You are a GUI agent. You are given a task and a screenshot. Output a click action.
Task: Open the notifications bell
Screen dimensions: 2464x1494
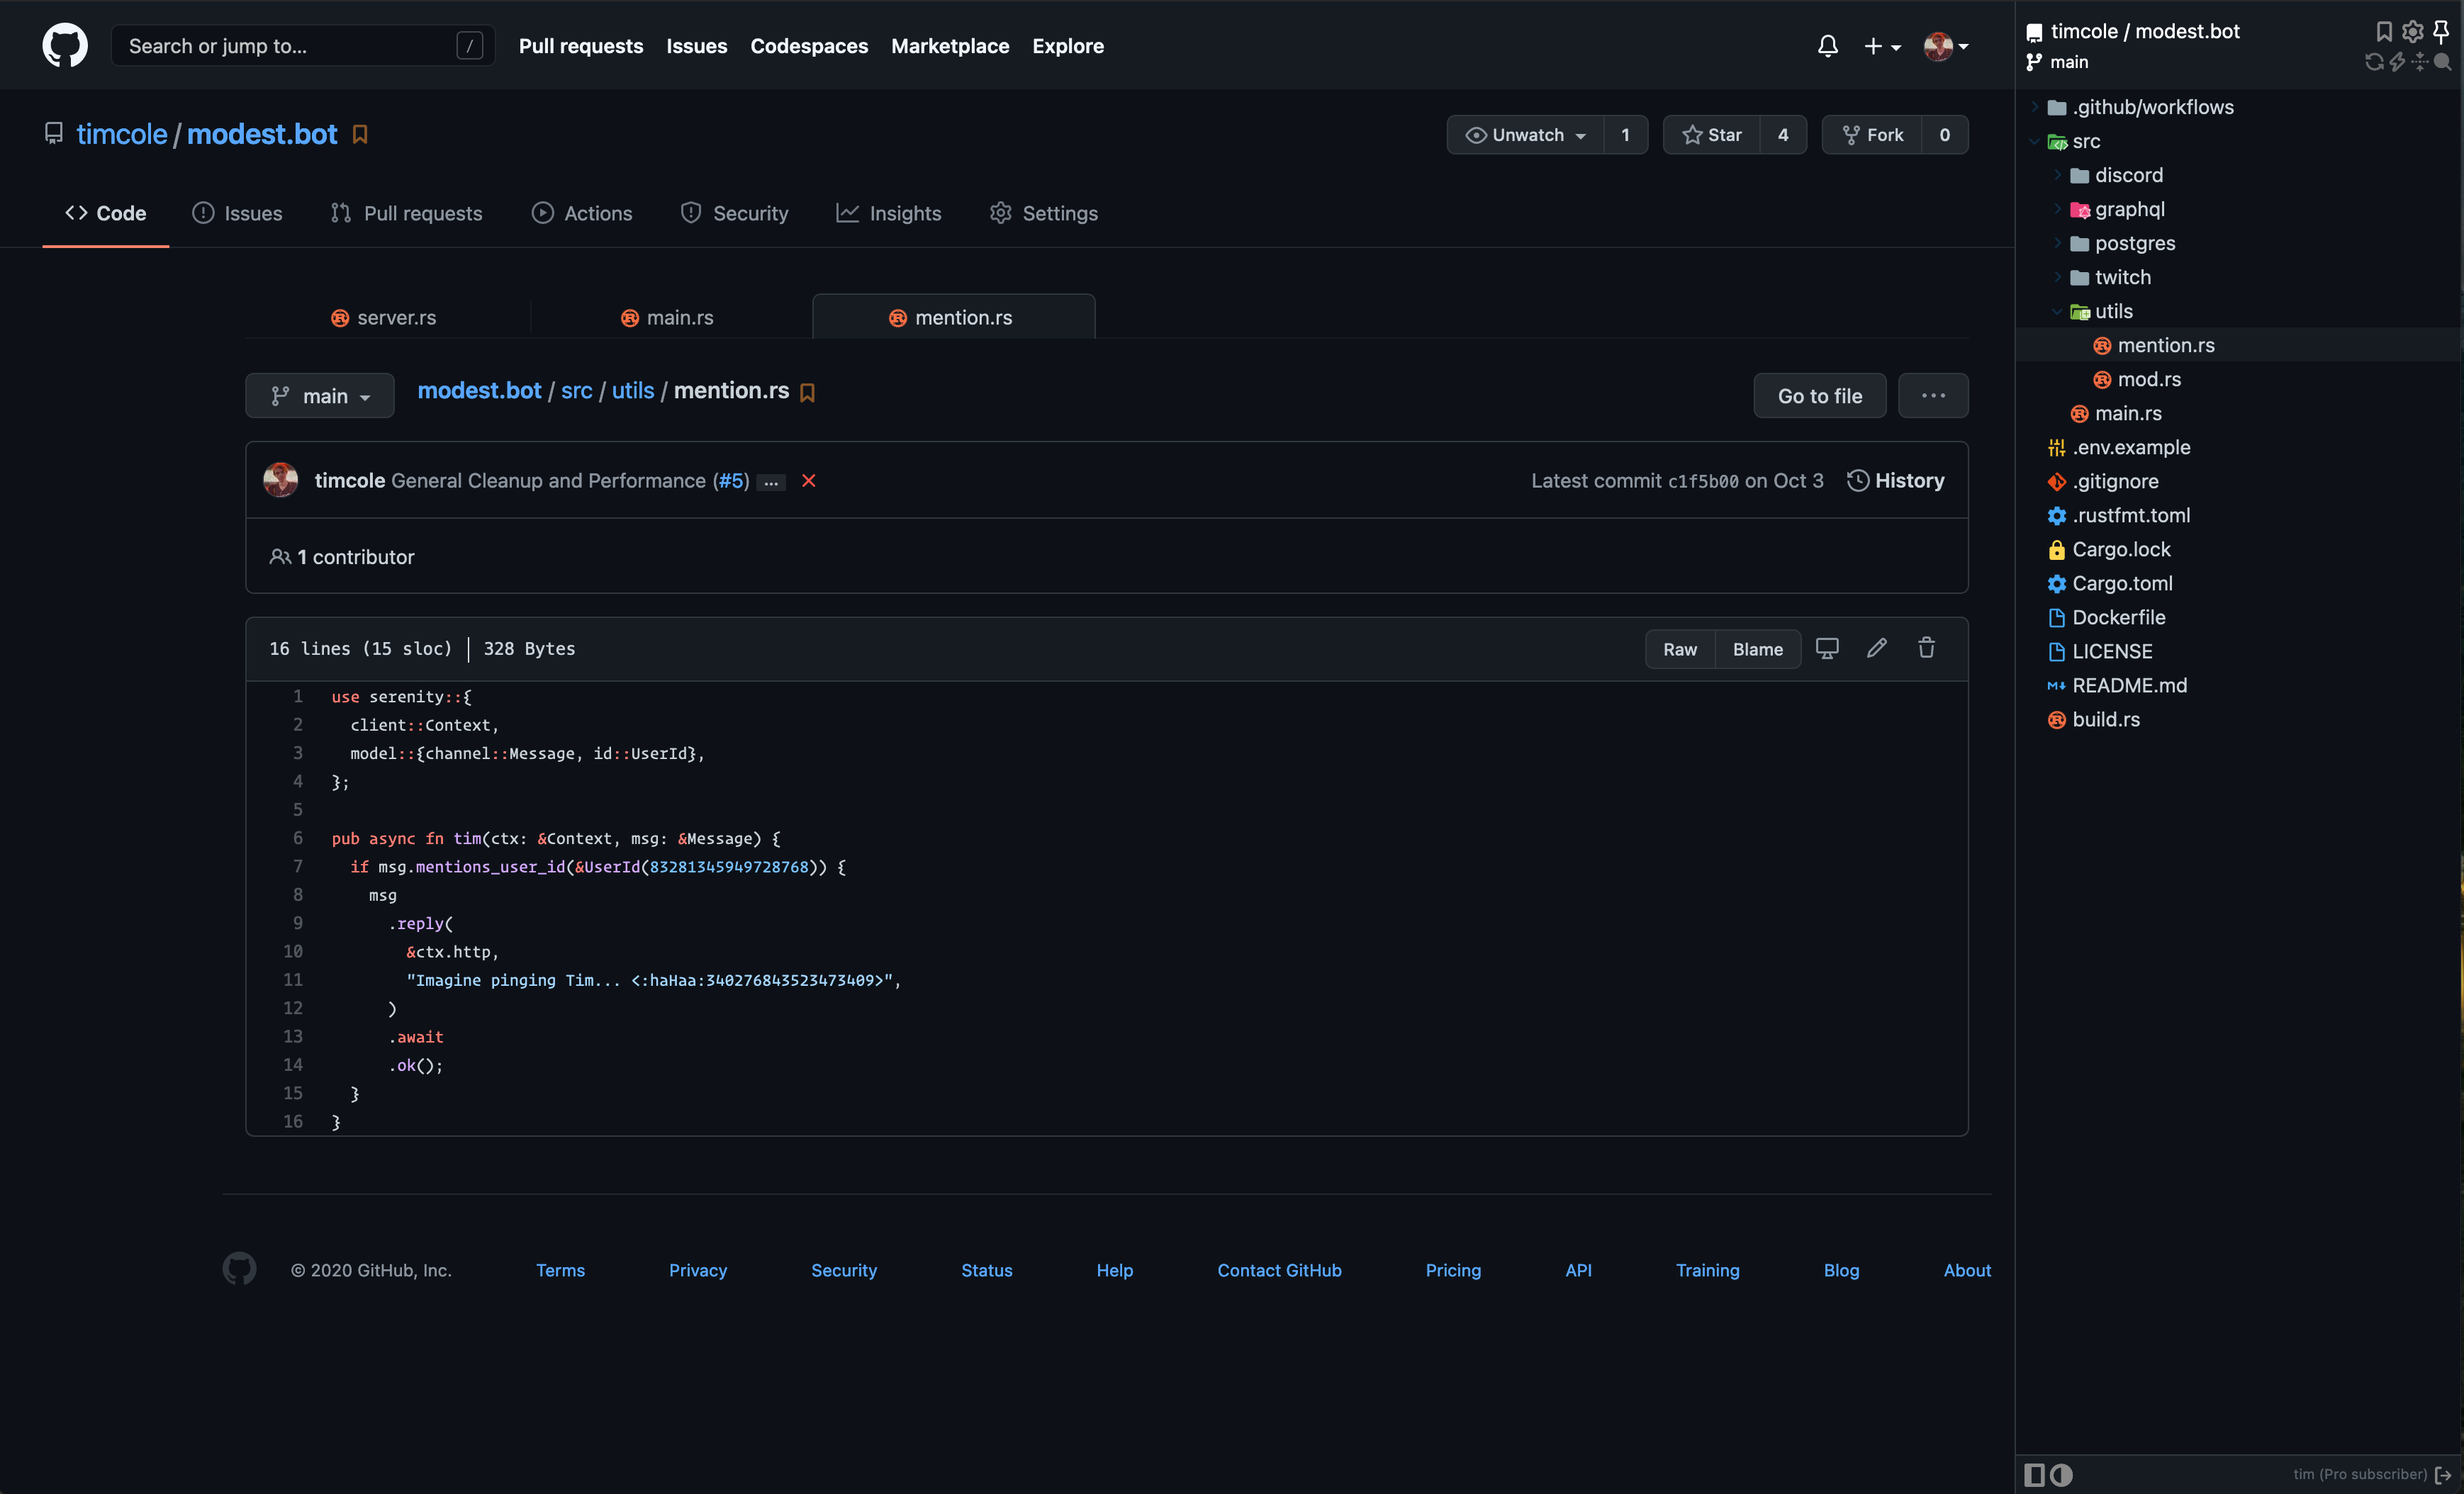pos(1827,46)
